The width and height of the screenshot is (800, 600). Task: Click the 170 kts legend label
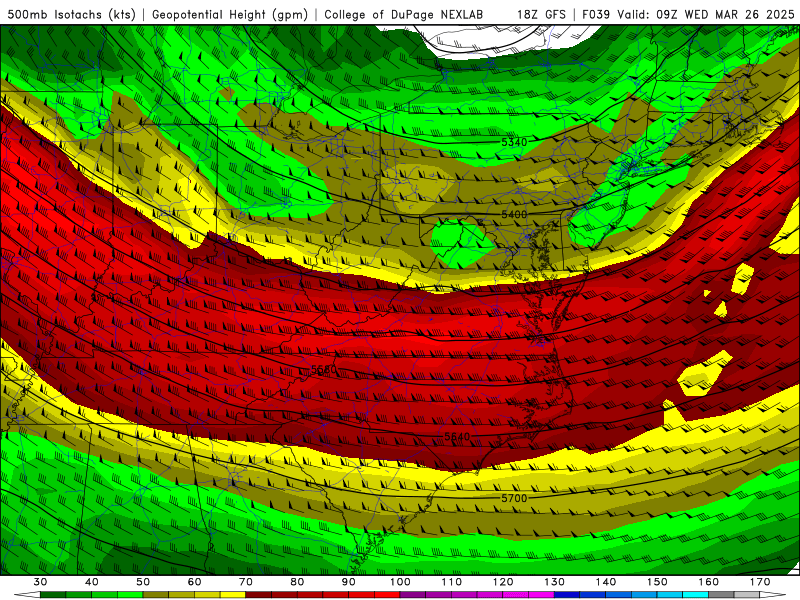[x=760, y=582]
